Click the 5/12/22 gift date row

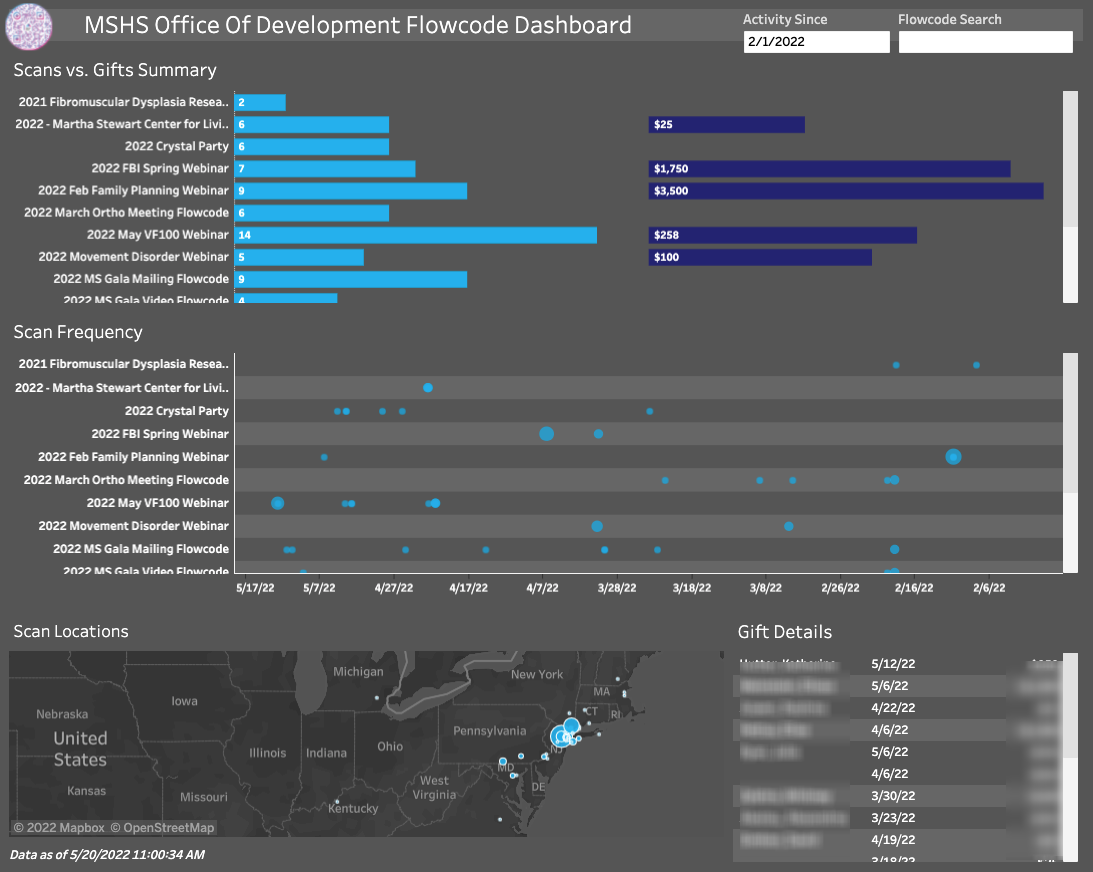click(893, 664)
